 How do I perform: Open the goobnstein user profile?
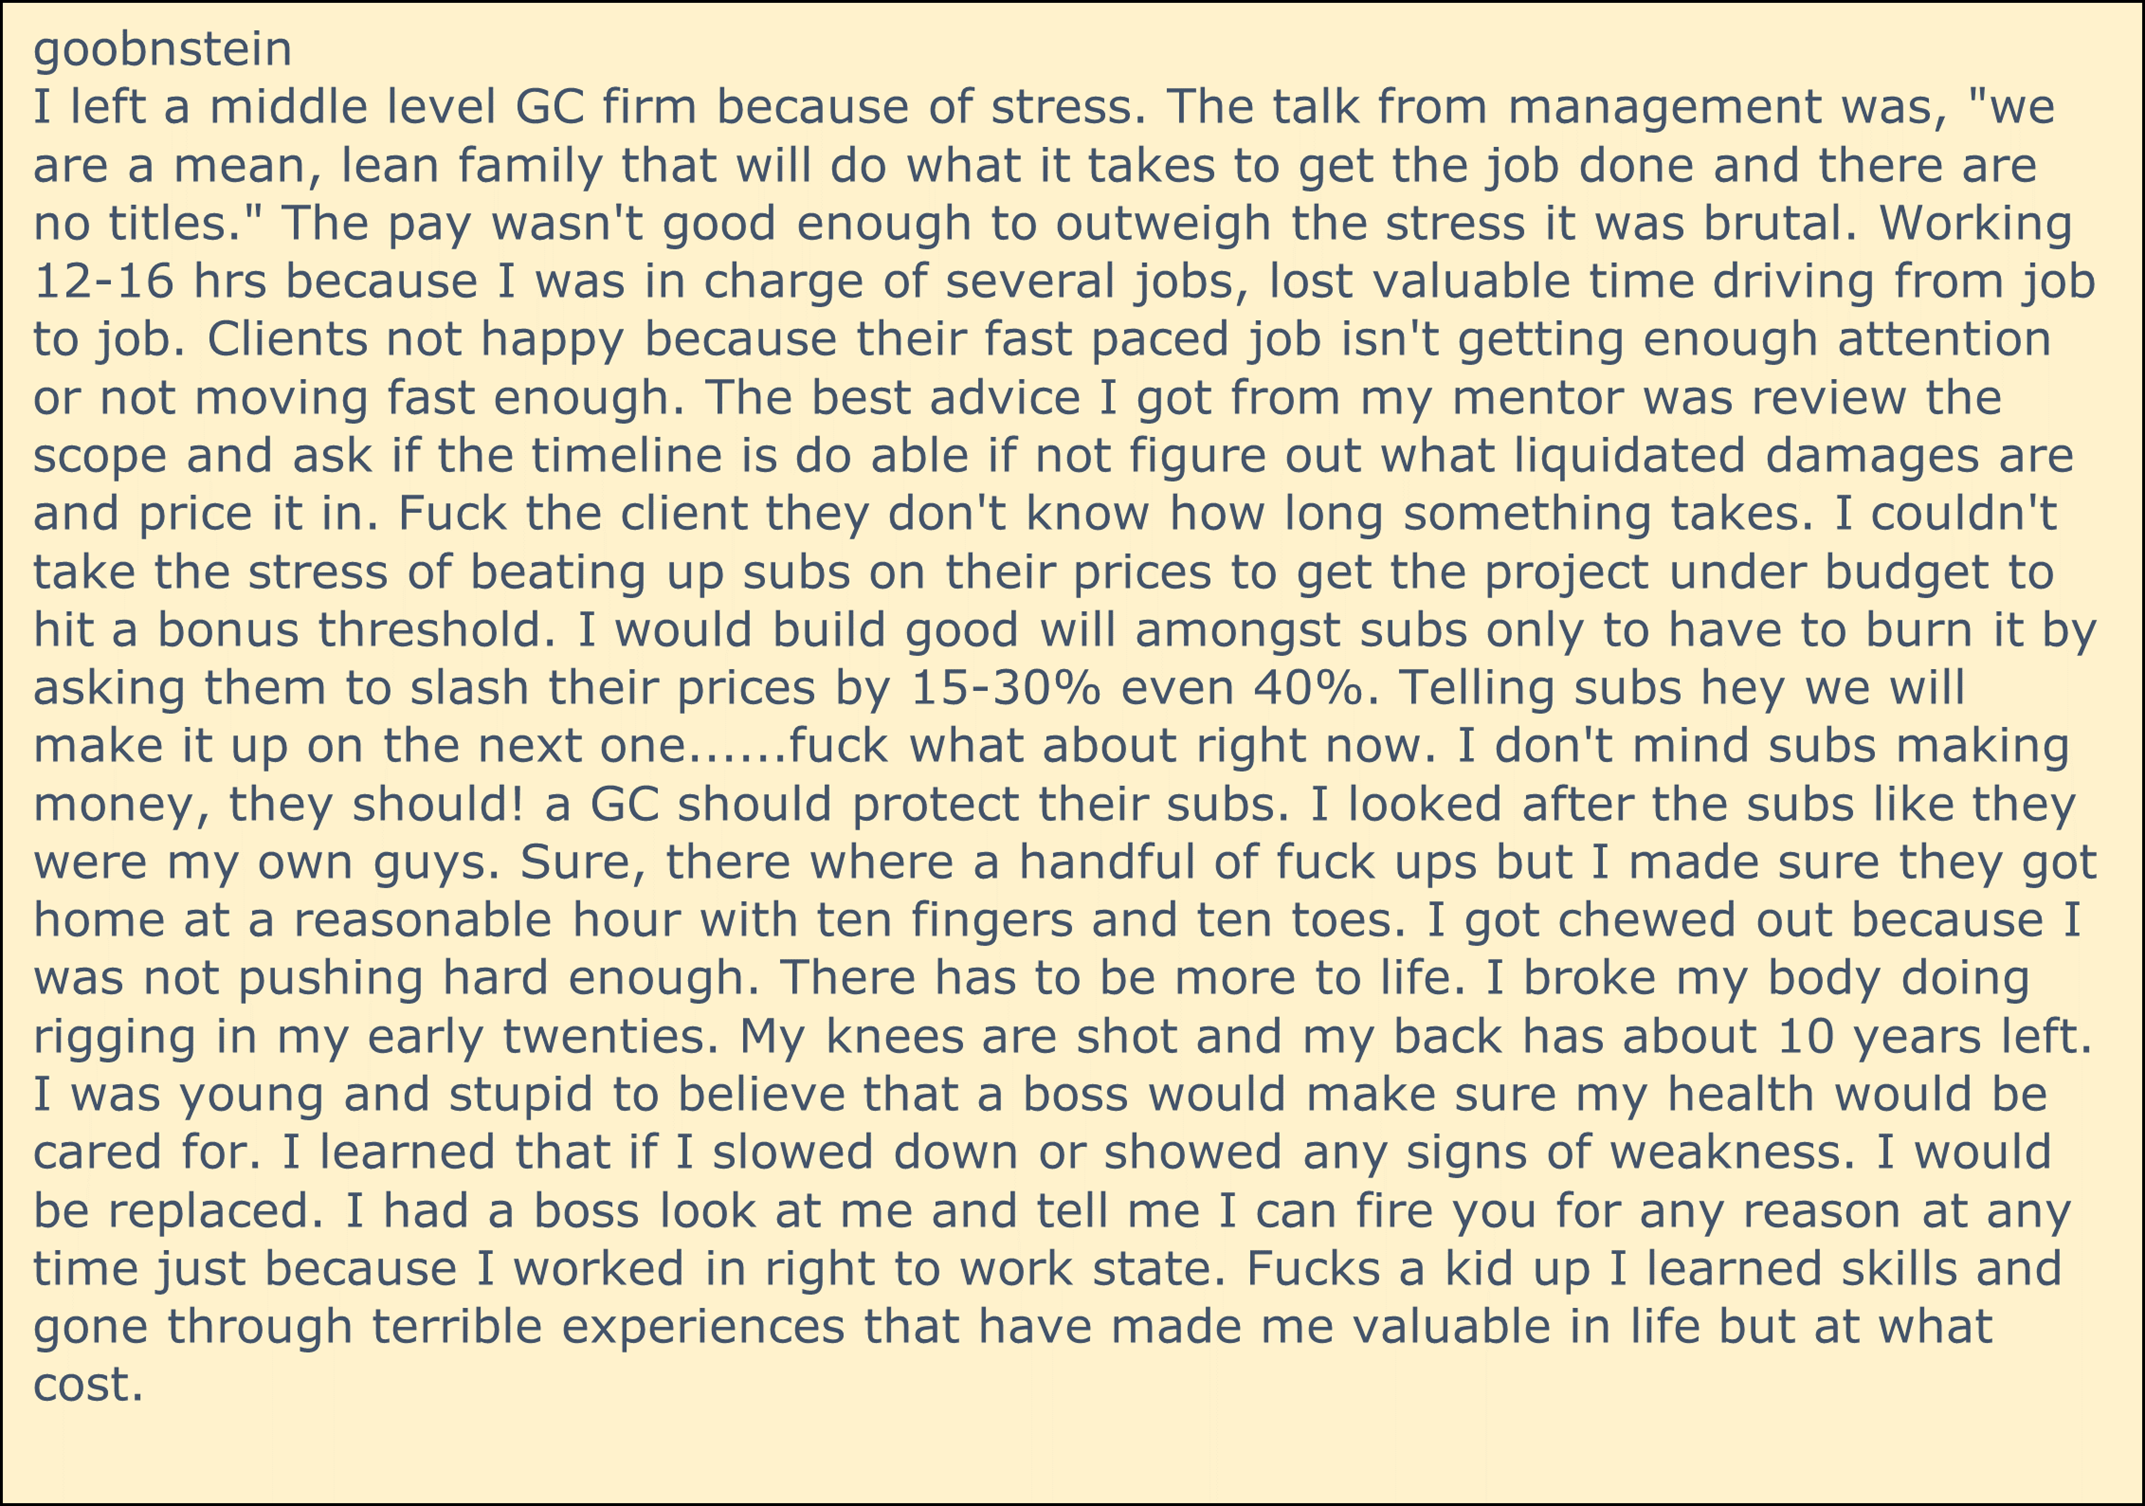[x=162, y=49]
